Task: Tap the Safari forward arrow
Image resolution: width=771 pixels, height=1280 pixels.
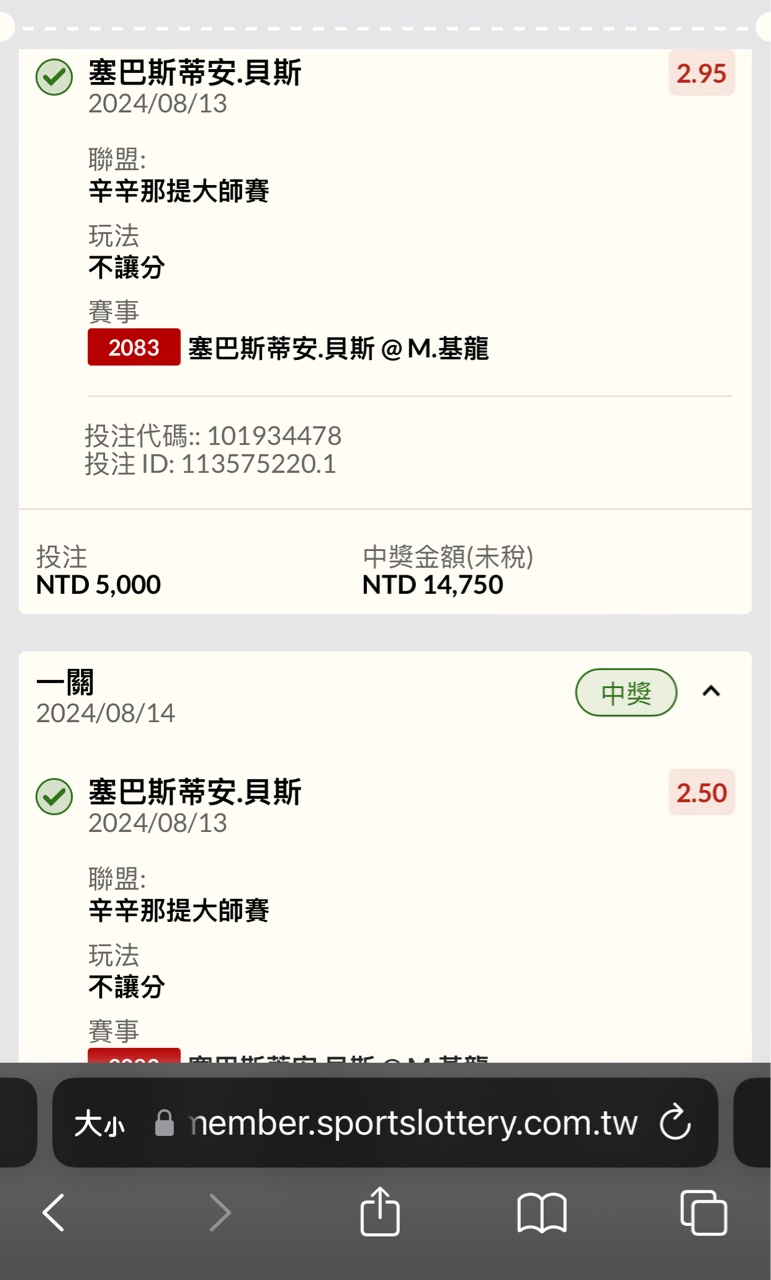Action: coord(219,1213)
